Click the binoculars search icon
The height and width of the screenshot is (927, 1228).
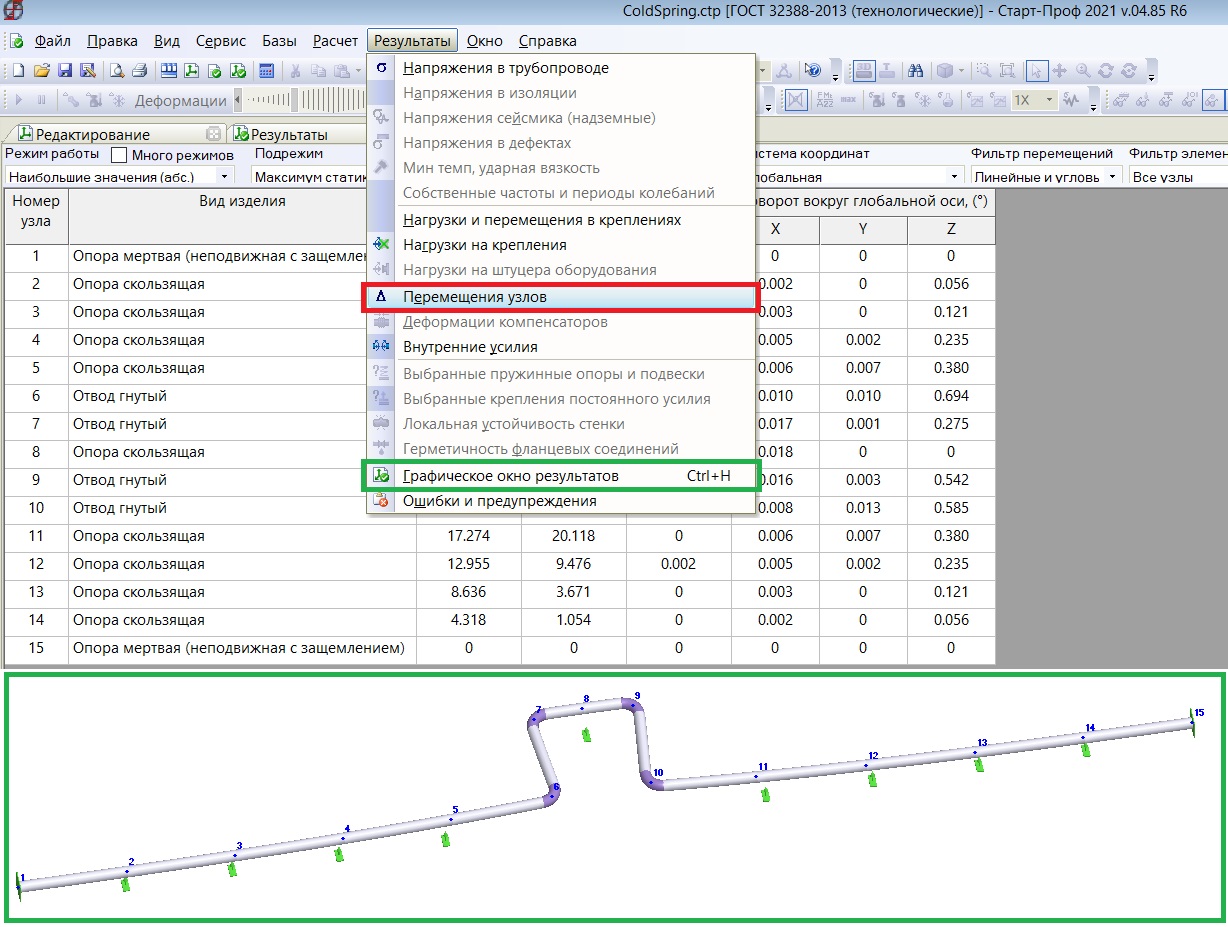pyautogui.click(x=914, y=71)
